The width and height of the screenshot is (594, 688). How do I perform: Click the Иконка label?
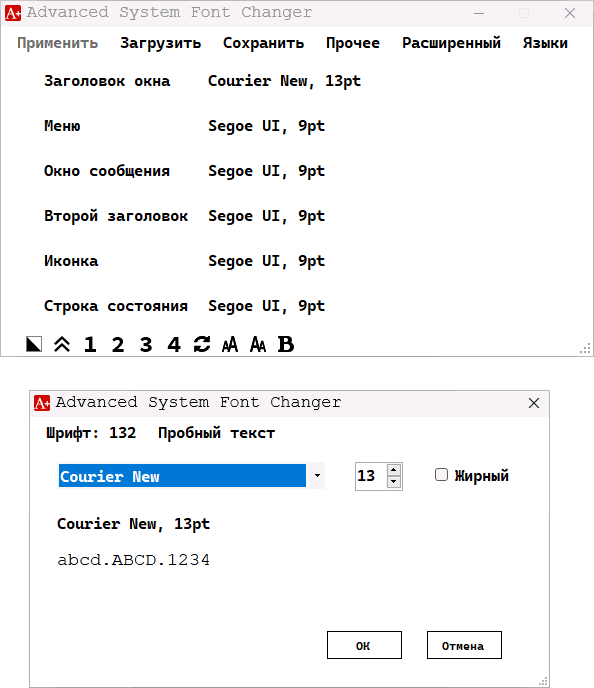pos(71,261)
